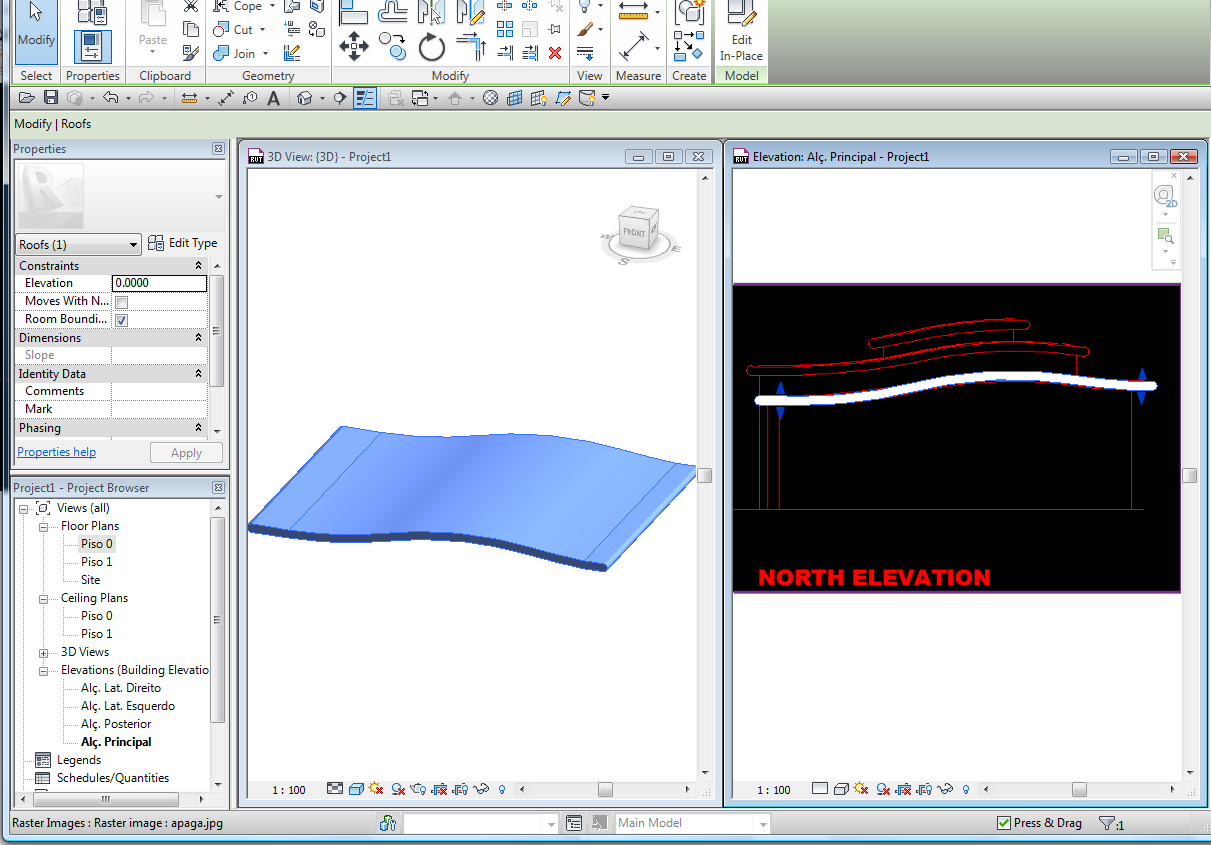The height and width of the screenshot is (845, 1211).
Task: Click the Save icon in quick access toolbar
Action: pos(51,98)
